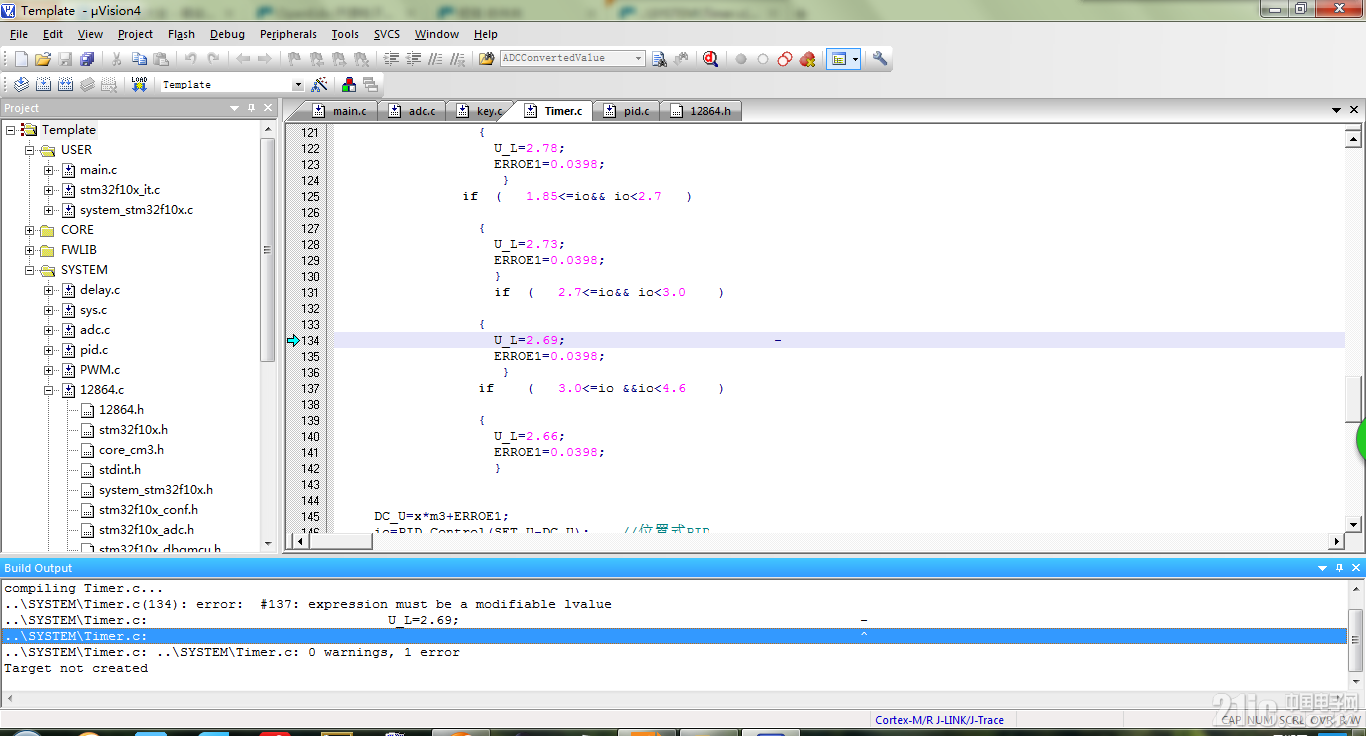This screenshot has width=1366, height=736.
Task: Insert a breakpoint with the red circle icon
Action: (x=741, y=59)
